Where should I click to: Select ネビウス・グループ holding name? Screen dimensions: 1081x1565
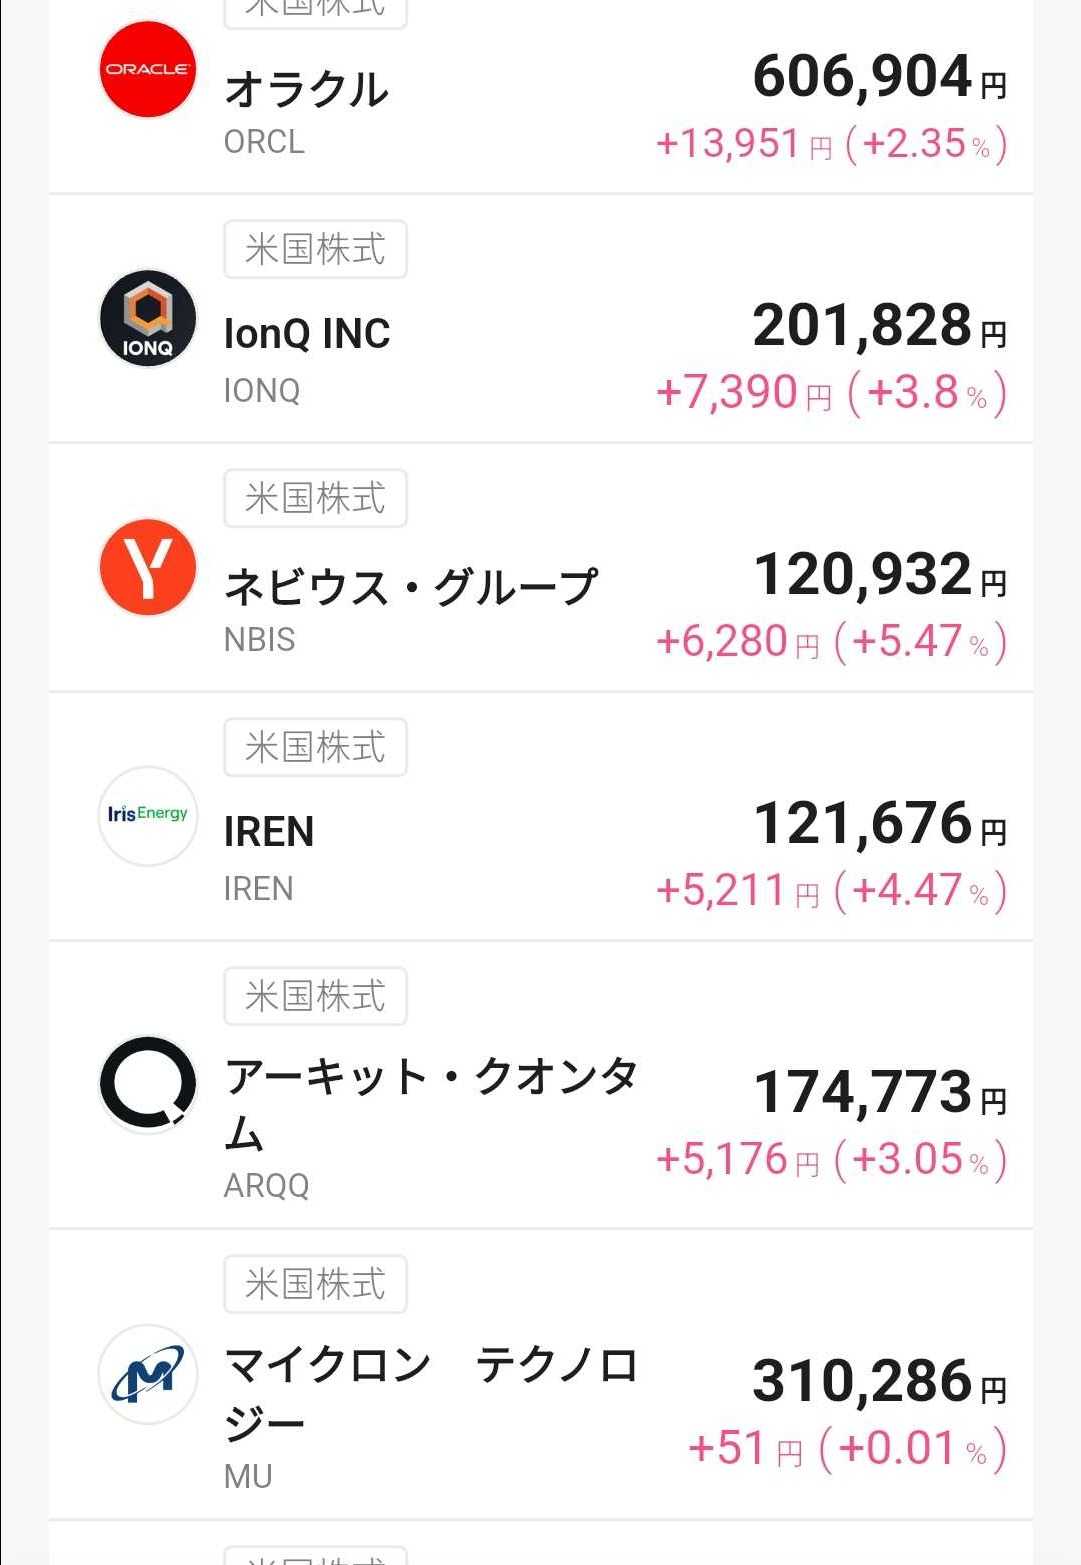(411, 586)
